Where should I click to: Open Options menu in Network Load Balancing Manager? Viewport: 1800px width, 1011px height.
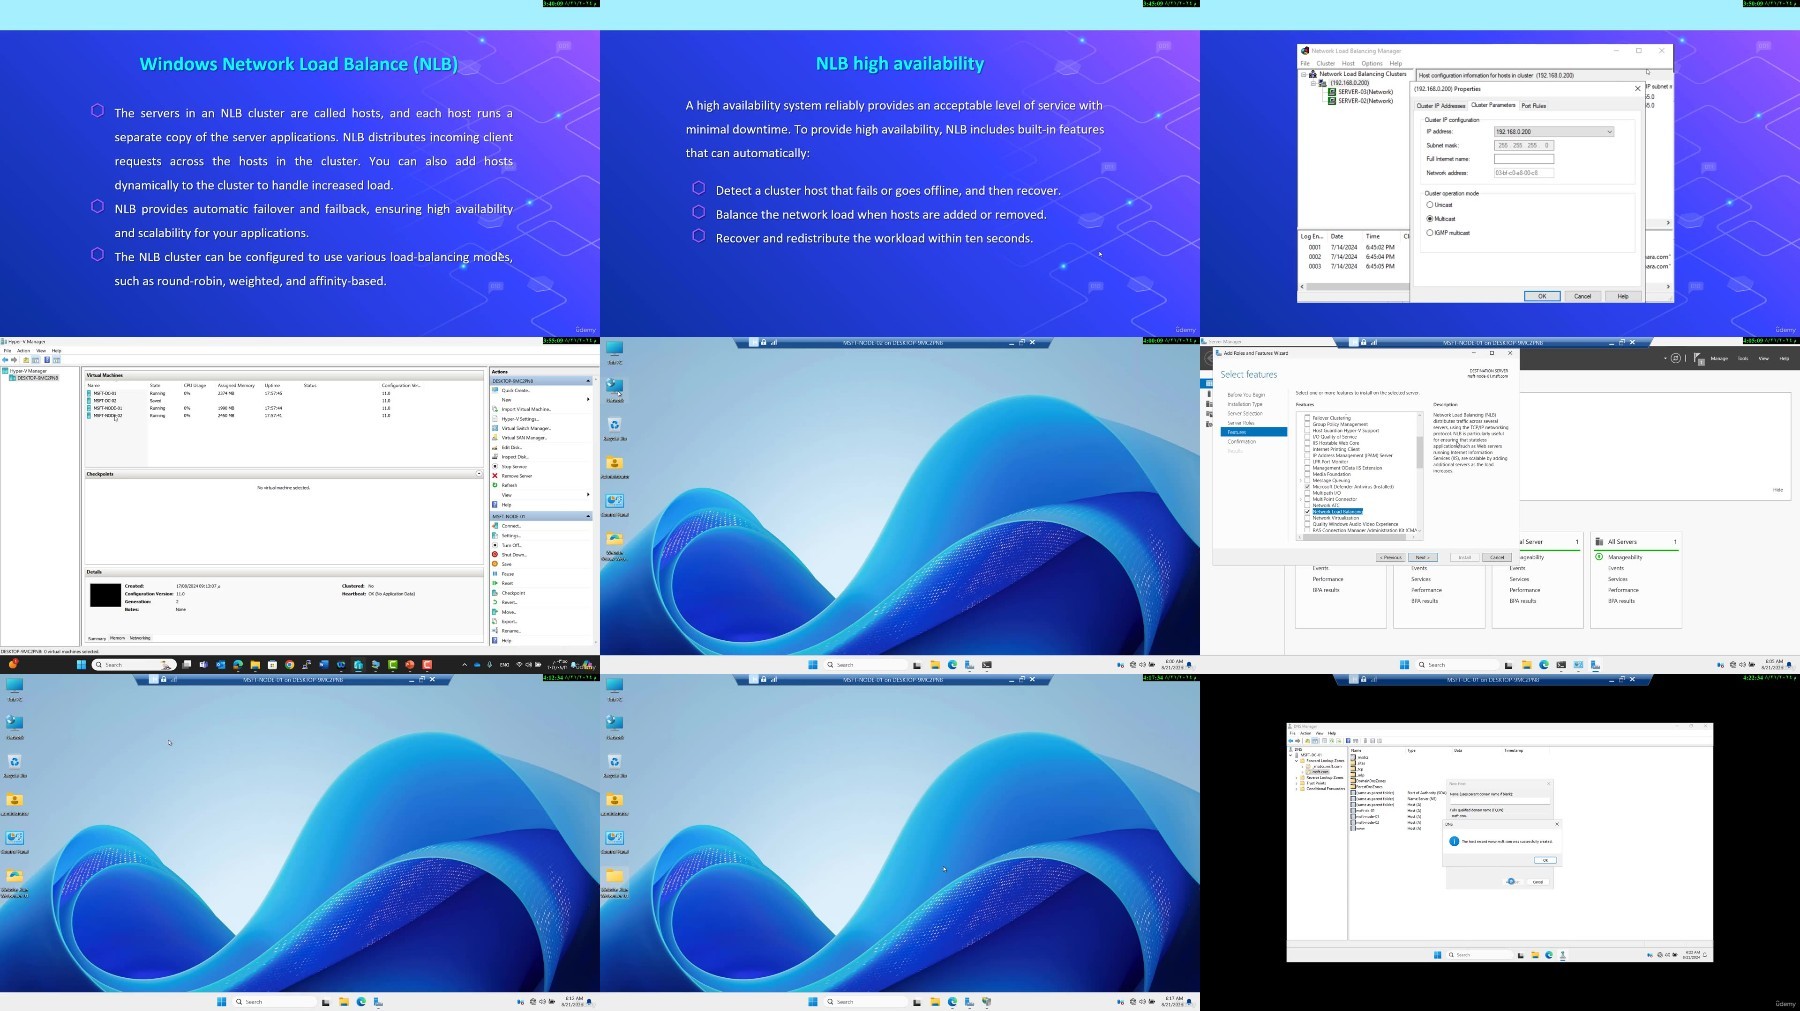[1372, 63]
